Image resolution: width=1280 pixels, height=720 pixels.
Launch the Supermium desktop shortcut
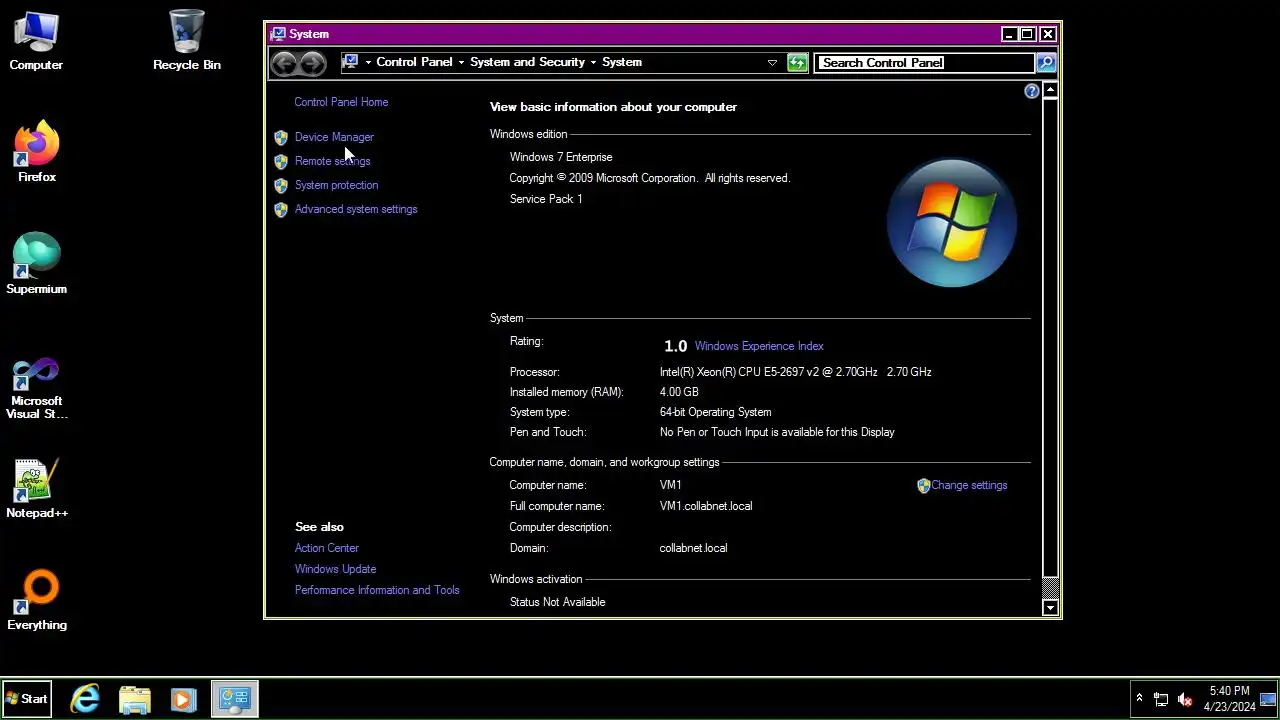point(37,265)
